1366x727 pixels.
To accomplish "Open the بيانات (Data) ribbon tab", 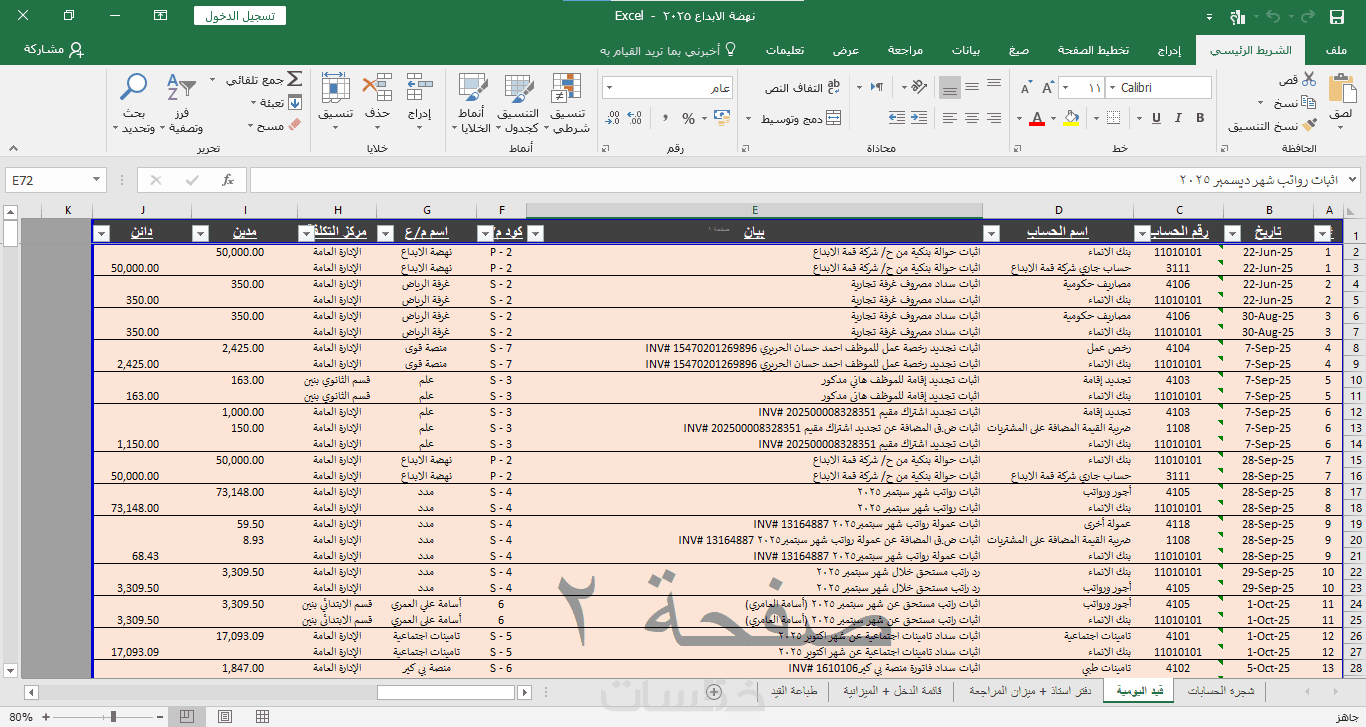I will point(965,50).
